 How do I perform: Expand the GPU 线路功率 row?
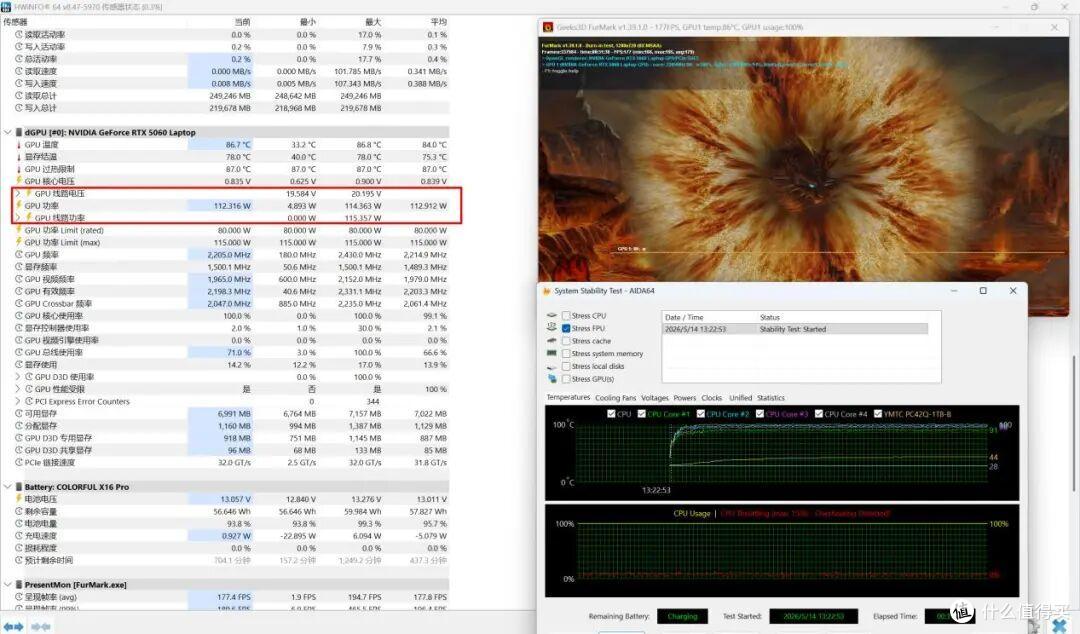click(x=18, y=218)
